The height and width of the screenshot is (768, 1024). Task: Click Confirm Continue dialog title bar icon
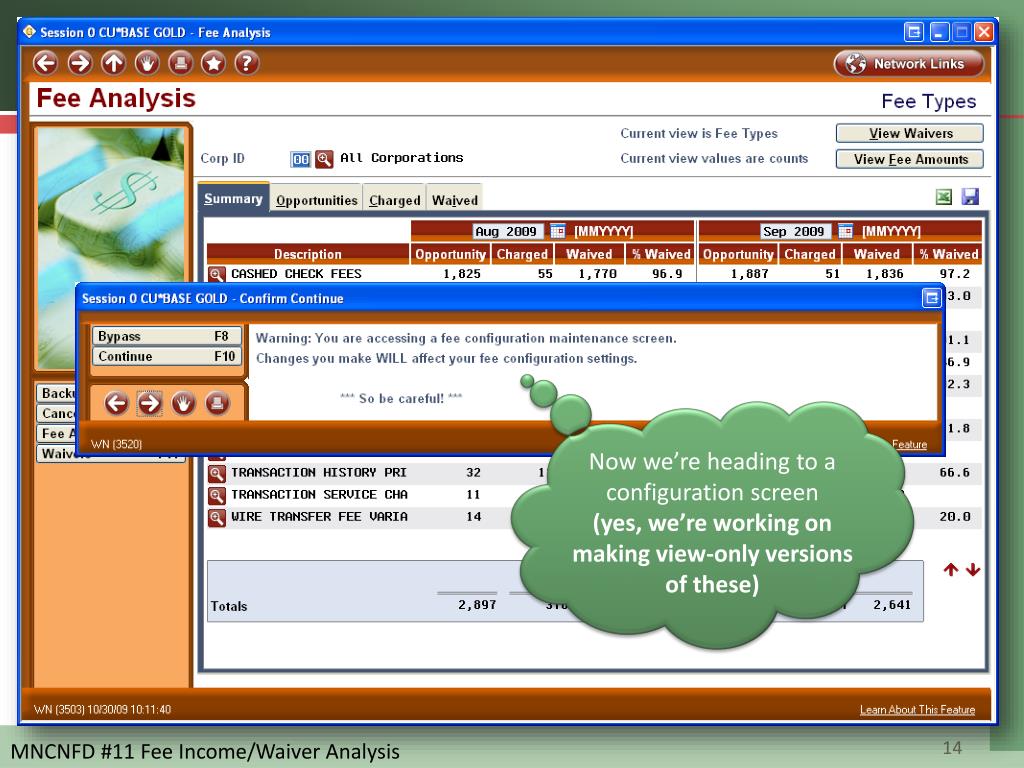pos(931,298)
